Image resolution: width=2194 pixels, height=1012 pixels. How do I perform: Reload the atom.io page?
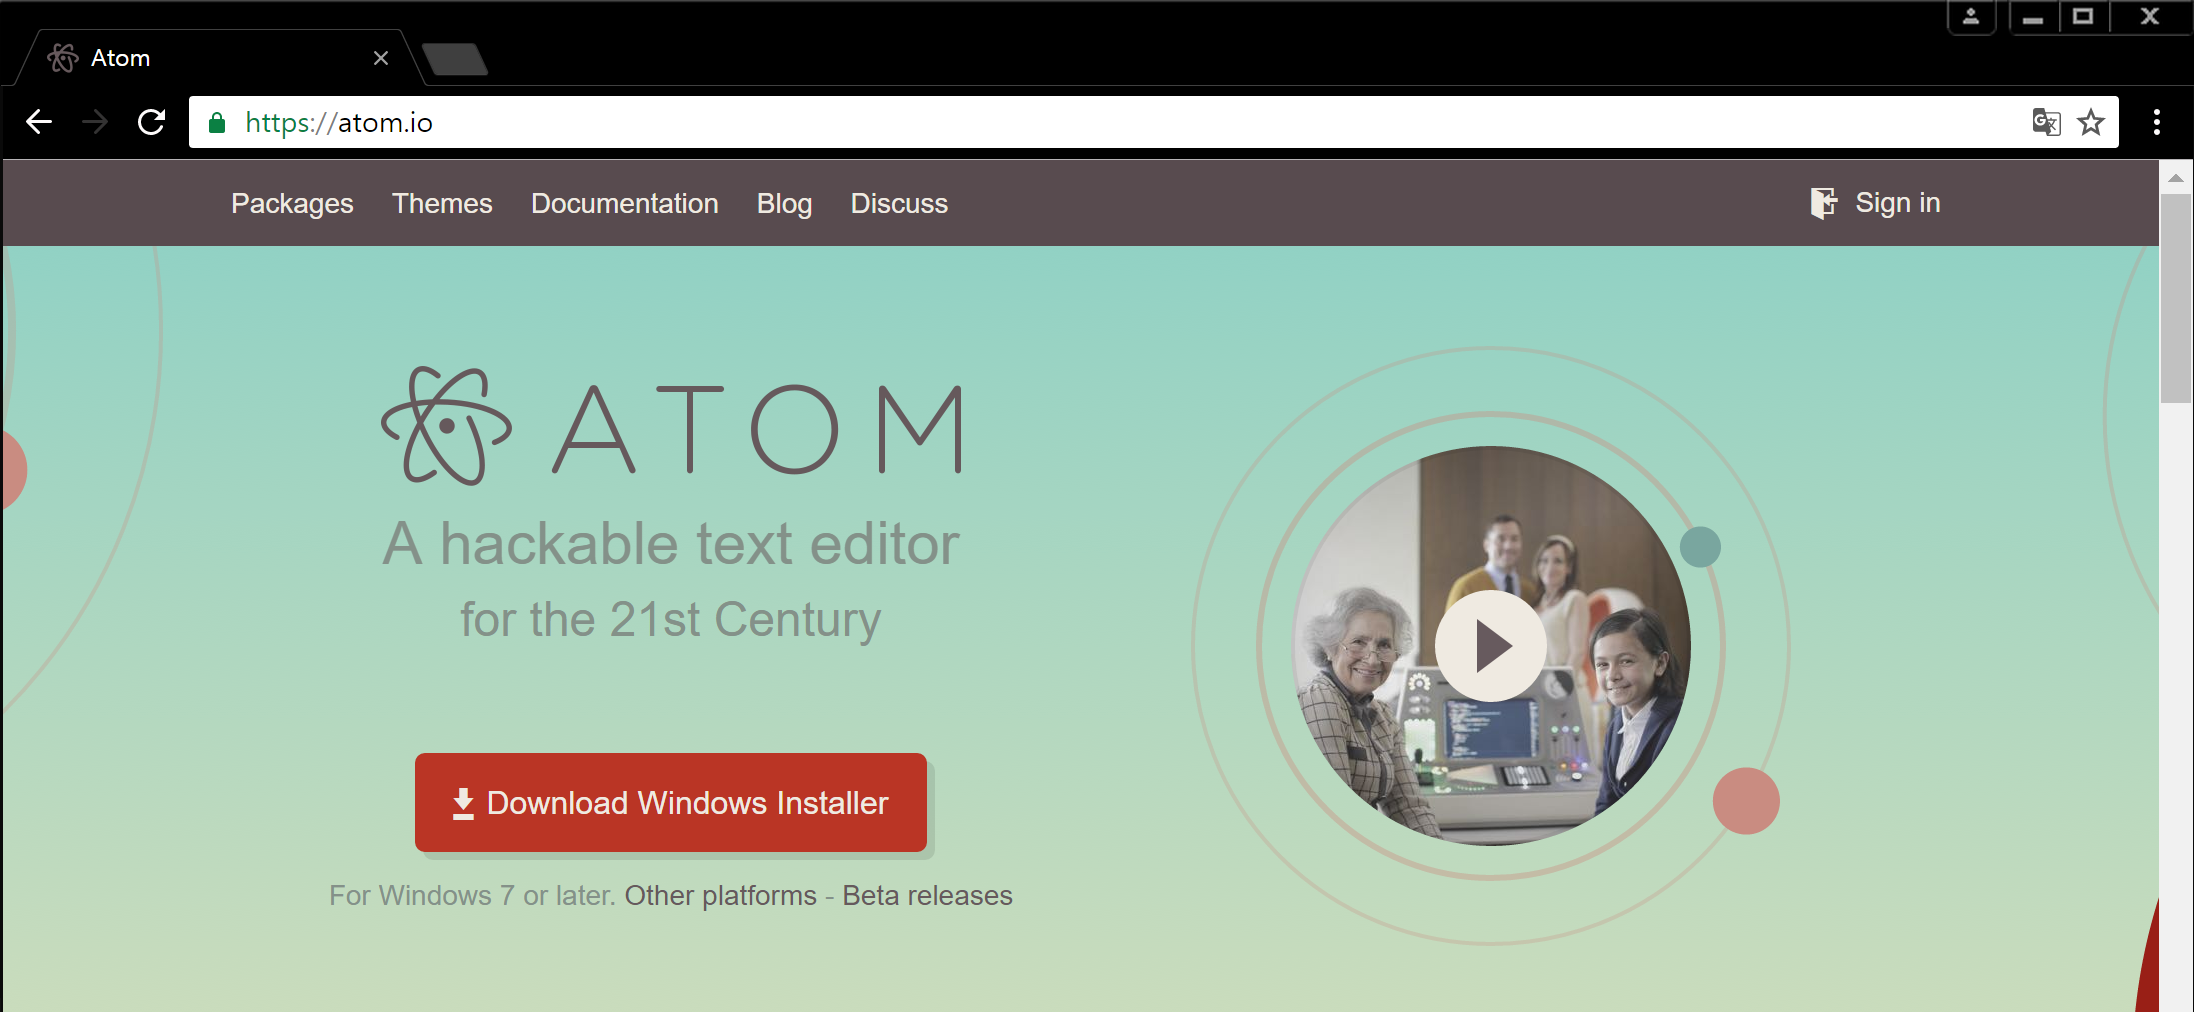click(151, 122)
